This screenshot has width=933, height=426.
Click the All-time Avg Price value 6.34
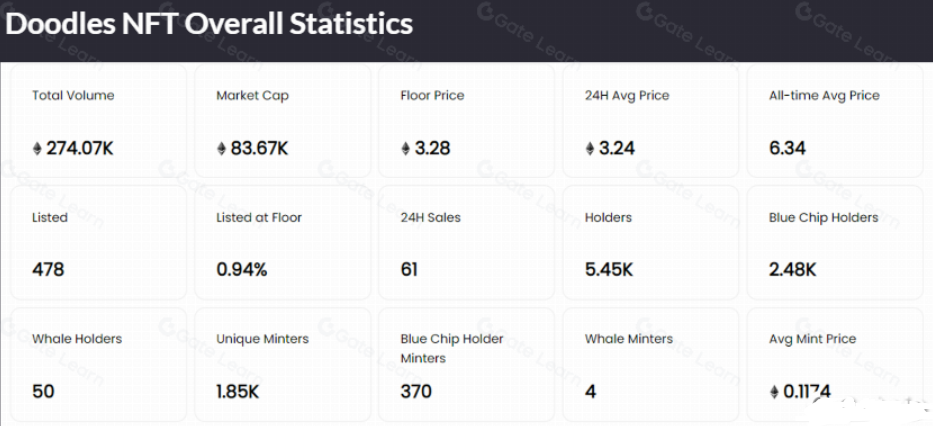(787, 148)
